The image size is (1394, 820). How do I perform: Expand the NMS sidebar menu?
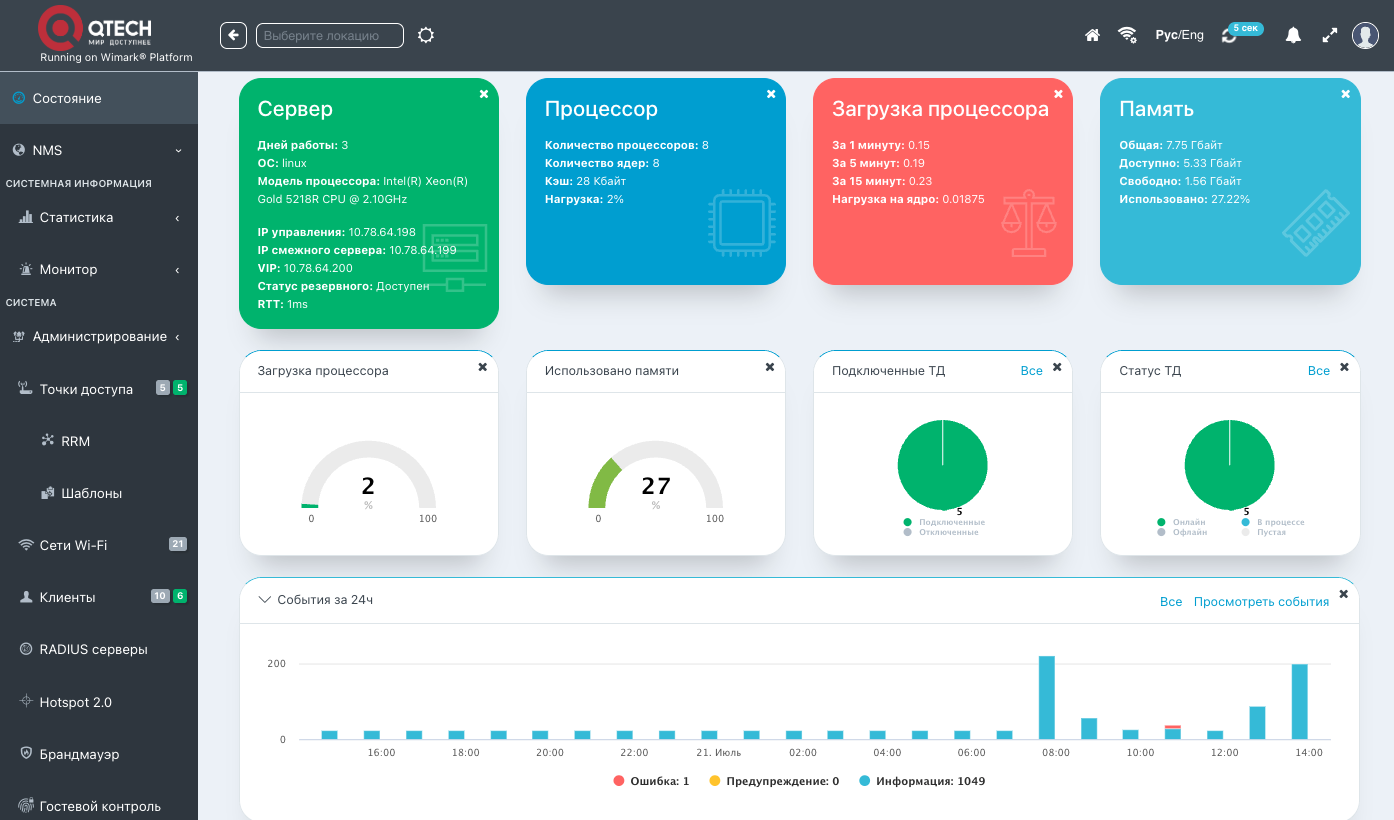point(98,150)
